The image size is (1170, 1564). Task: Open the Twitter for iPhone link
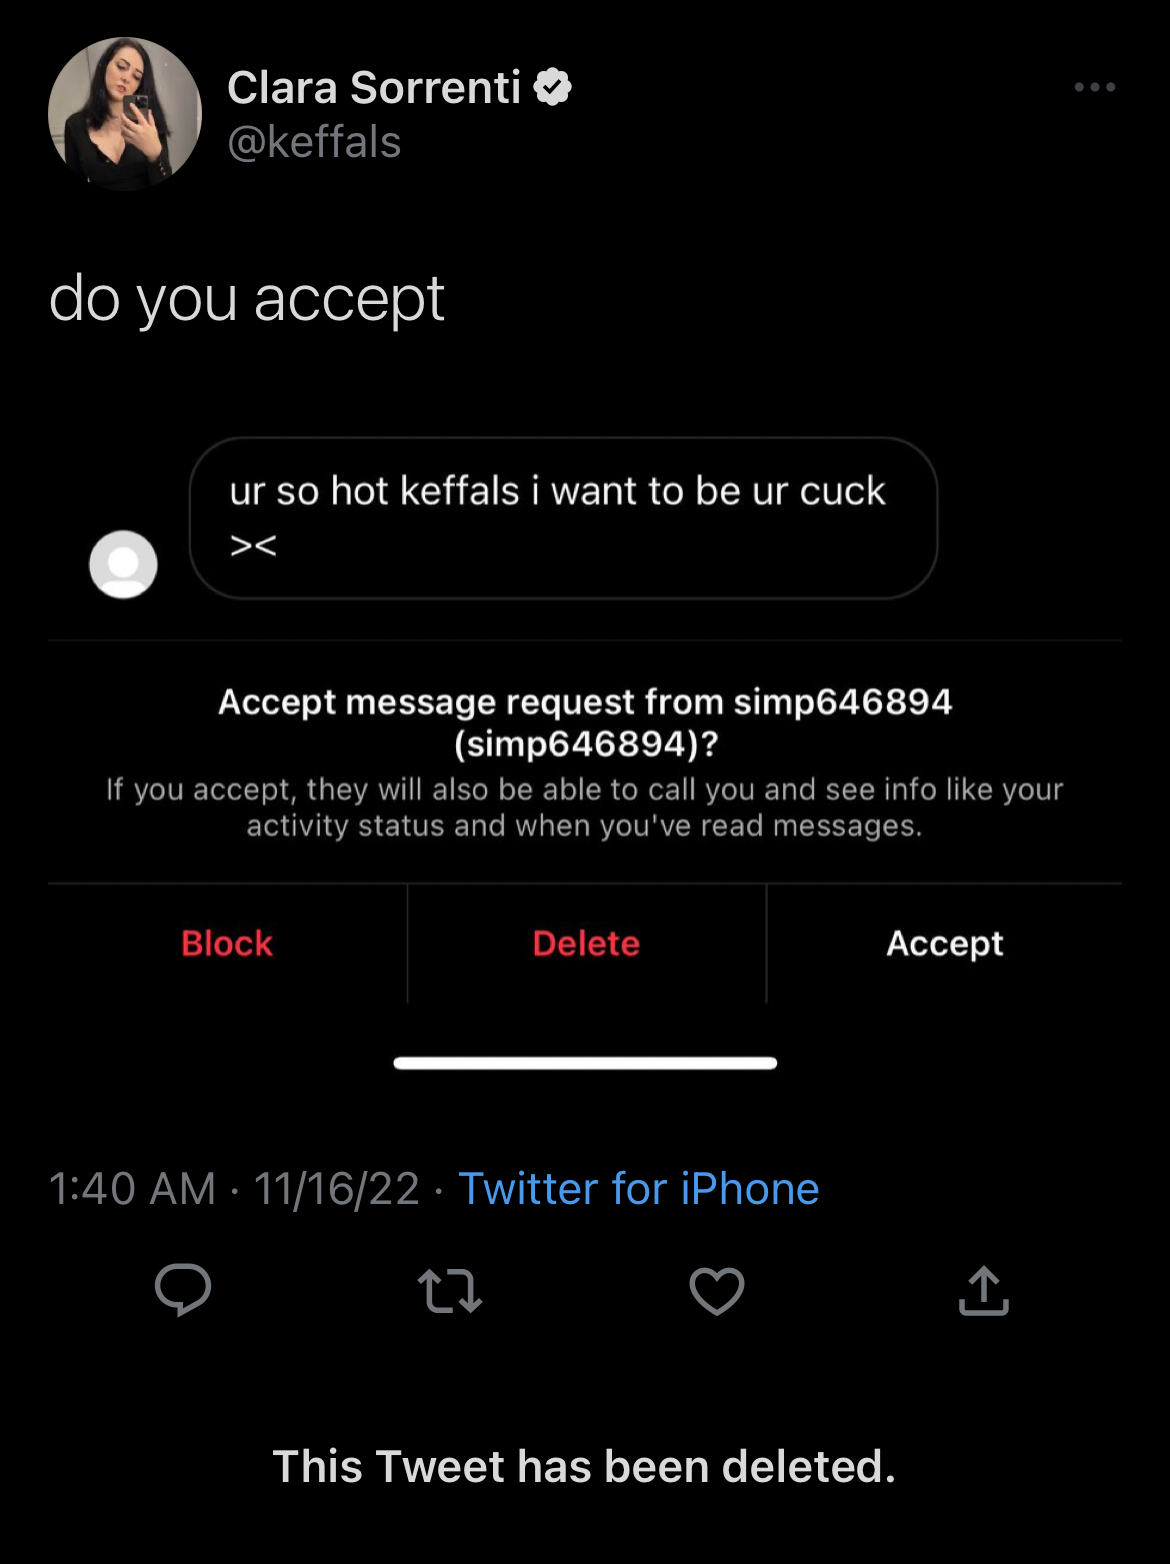point(639,1189)
